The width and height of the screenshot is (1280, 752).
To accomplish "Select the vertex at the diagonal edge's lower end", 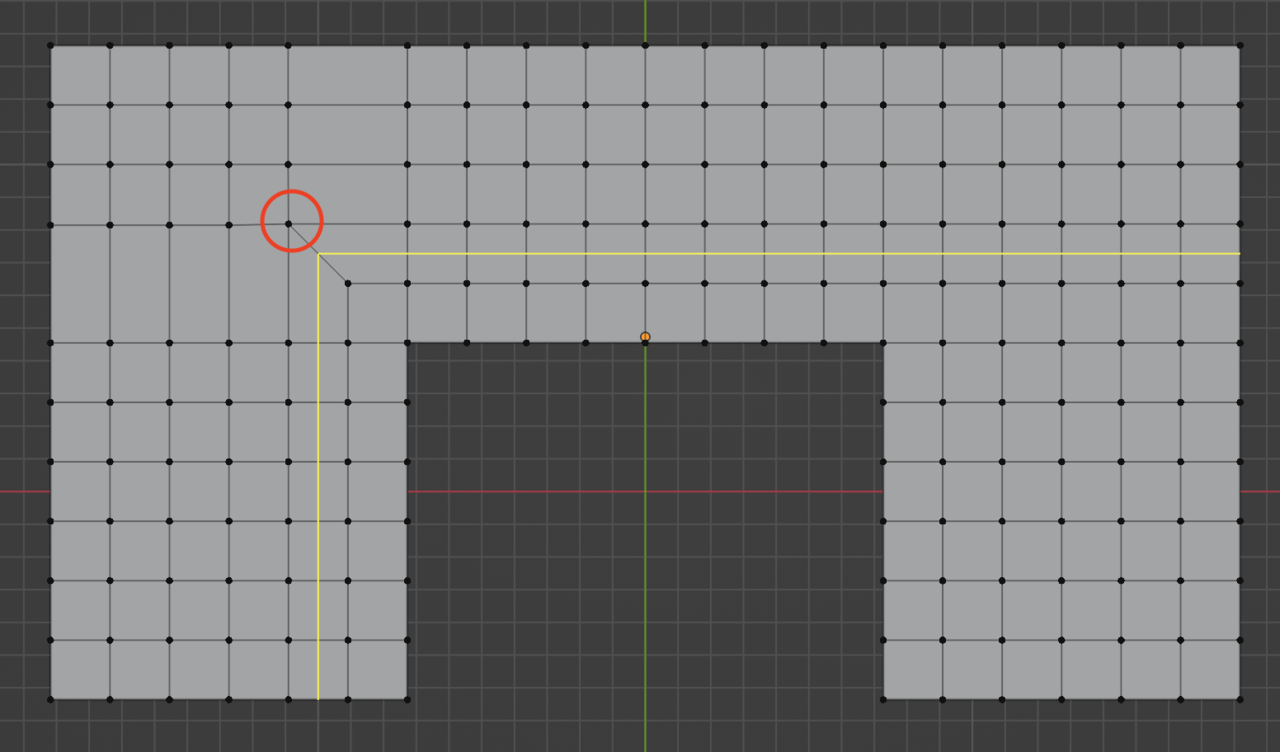I will tap(348, 283).
